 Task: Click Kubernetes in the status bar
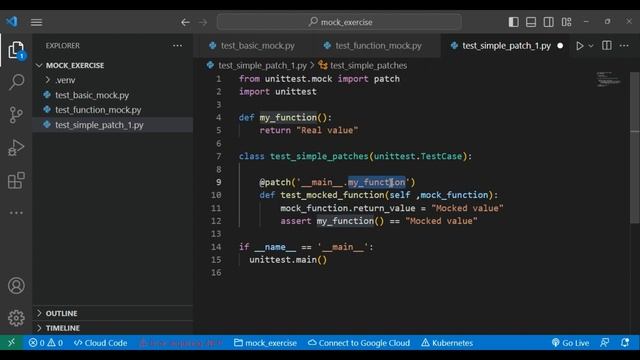[447, 343]
